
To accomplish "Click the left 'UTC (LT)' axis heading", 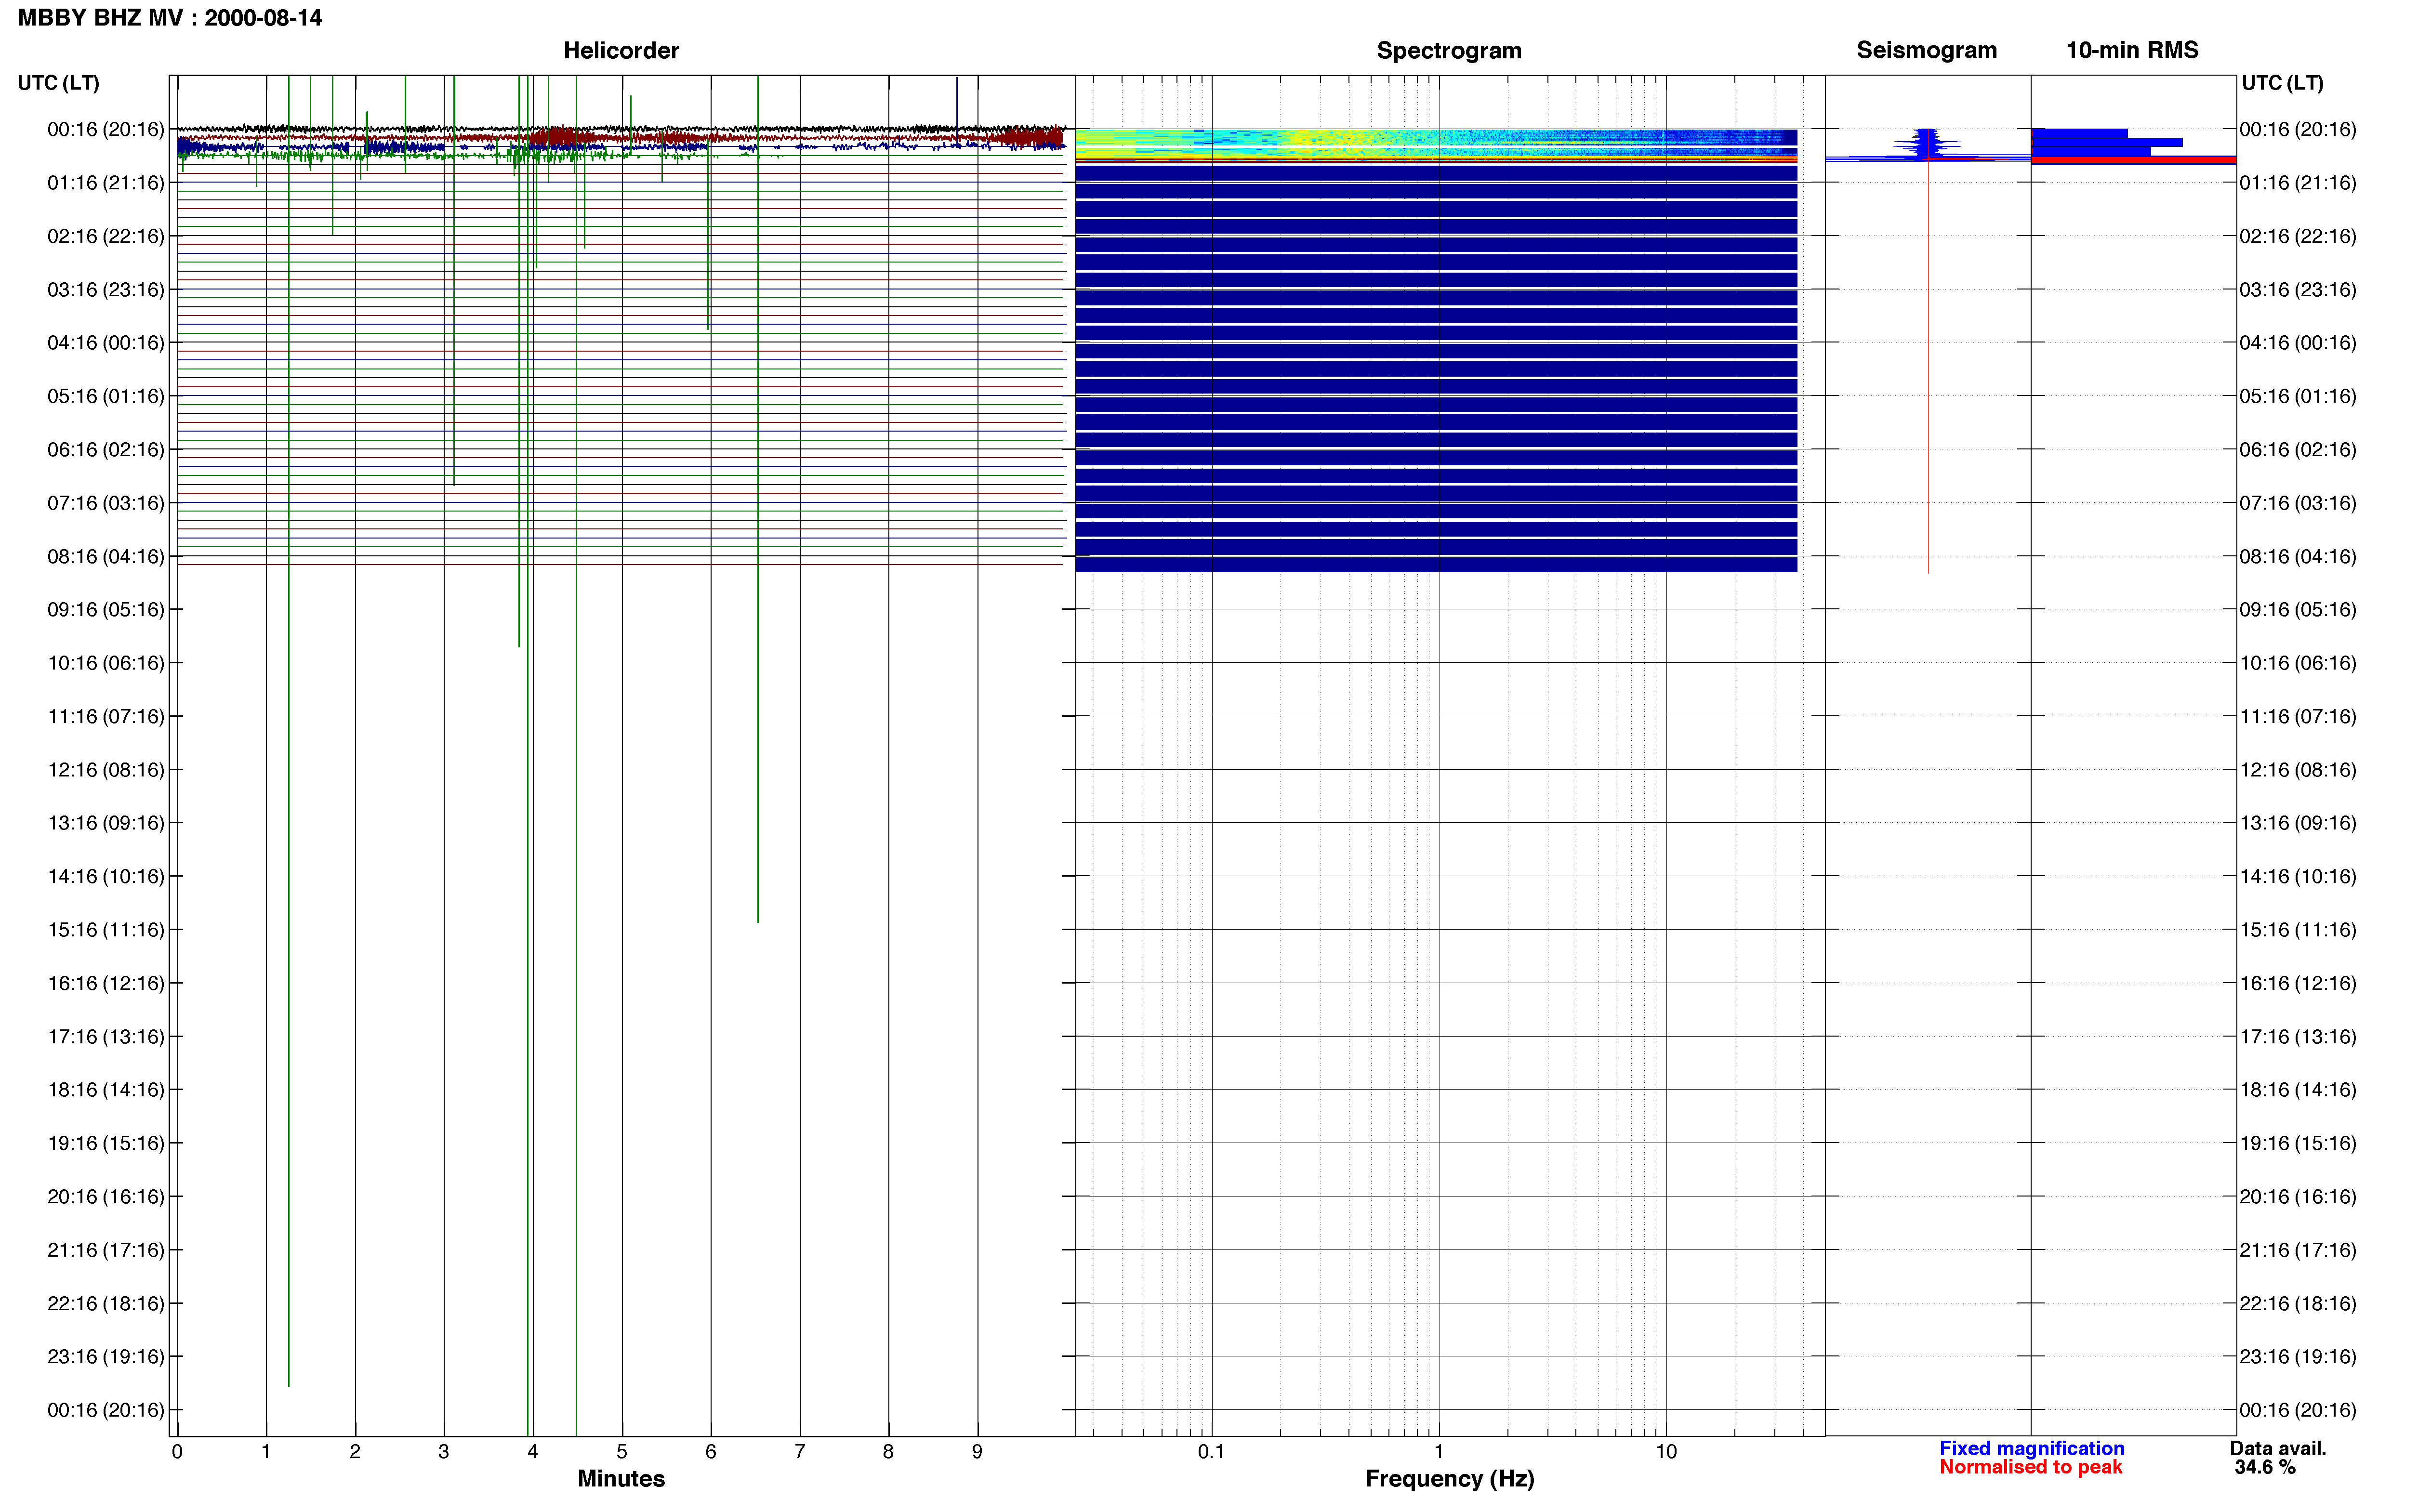I will click(x=58, y=83).
